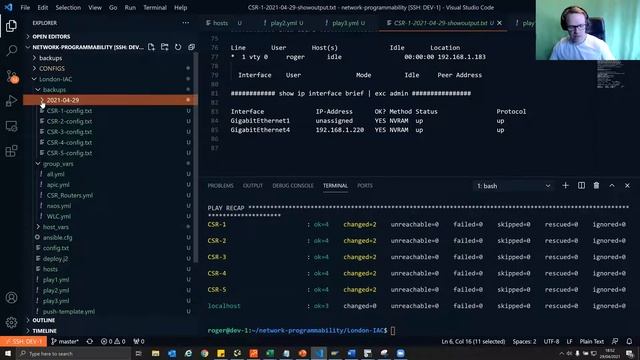The width and height of the screenshot is (640, 360).
Task: Maximize the panel with up chevron
Action: (x=612, y=186)
